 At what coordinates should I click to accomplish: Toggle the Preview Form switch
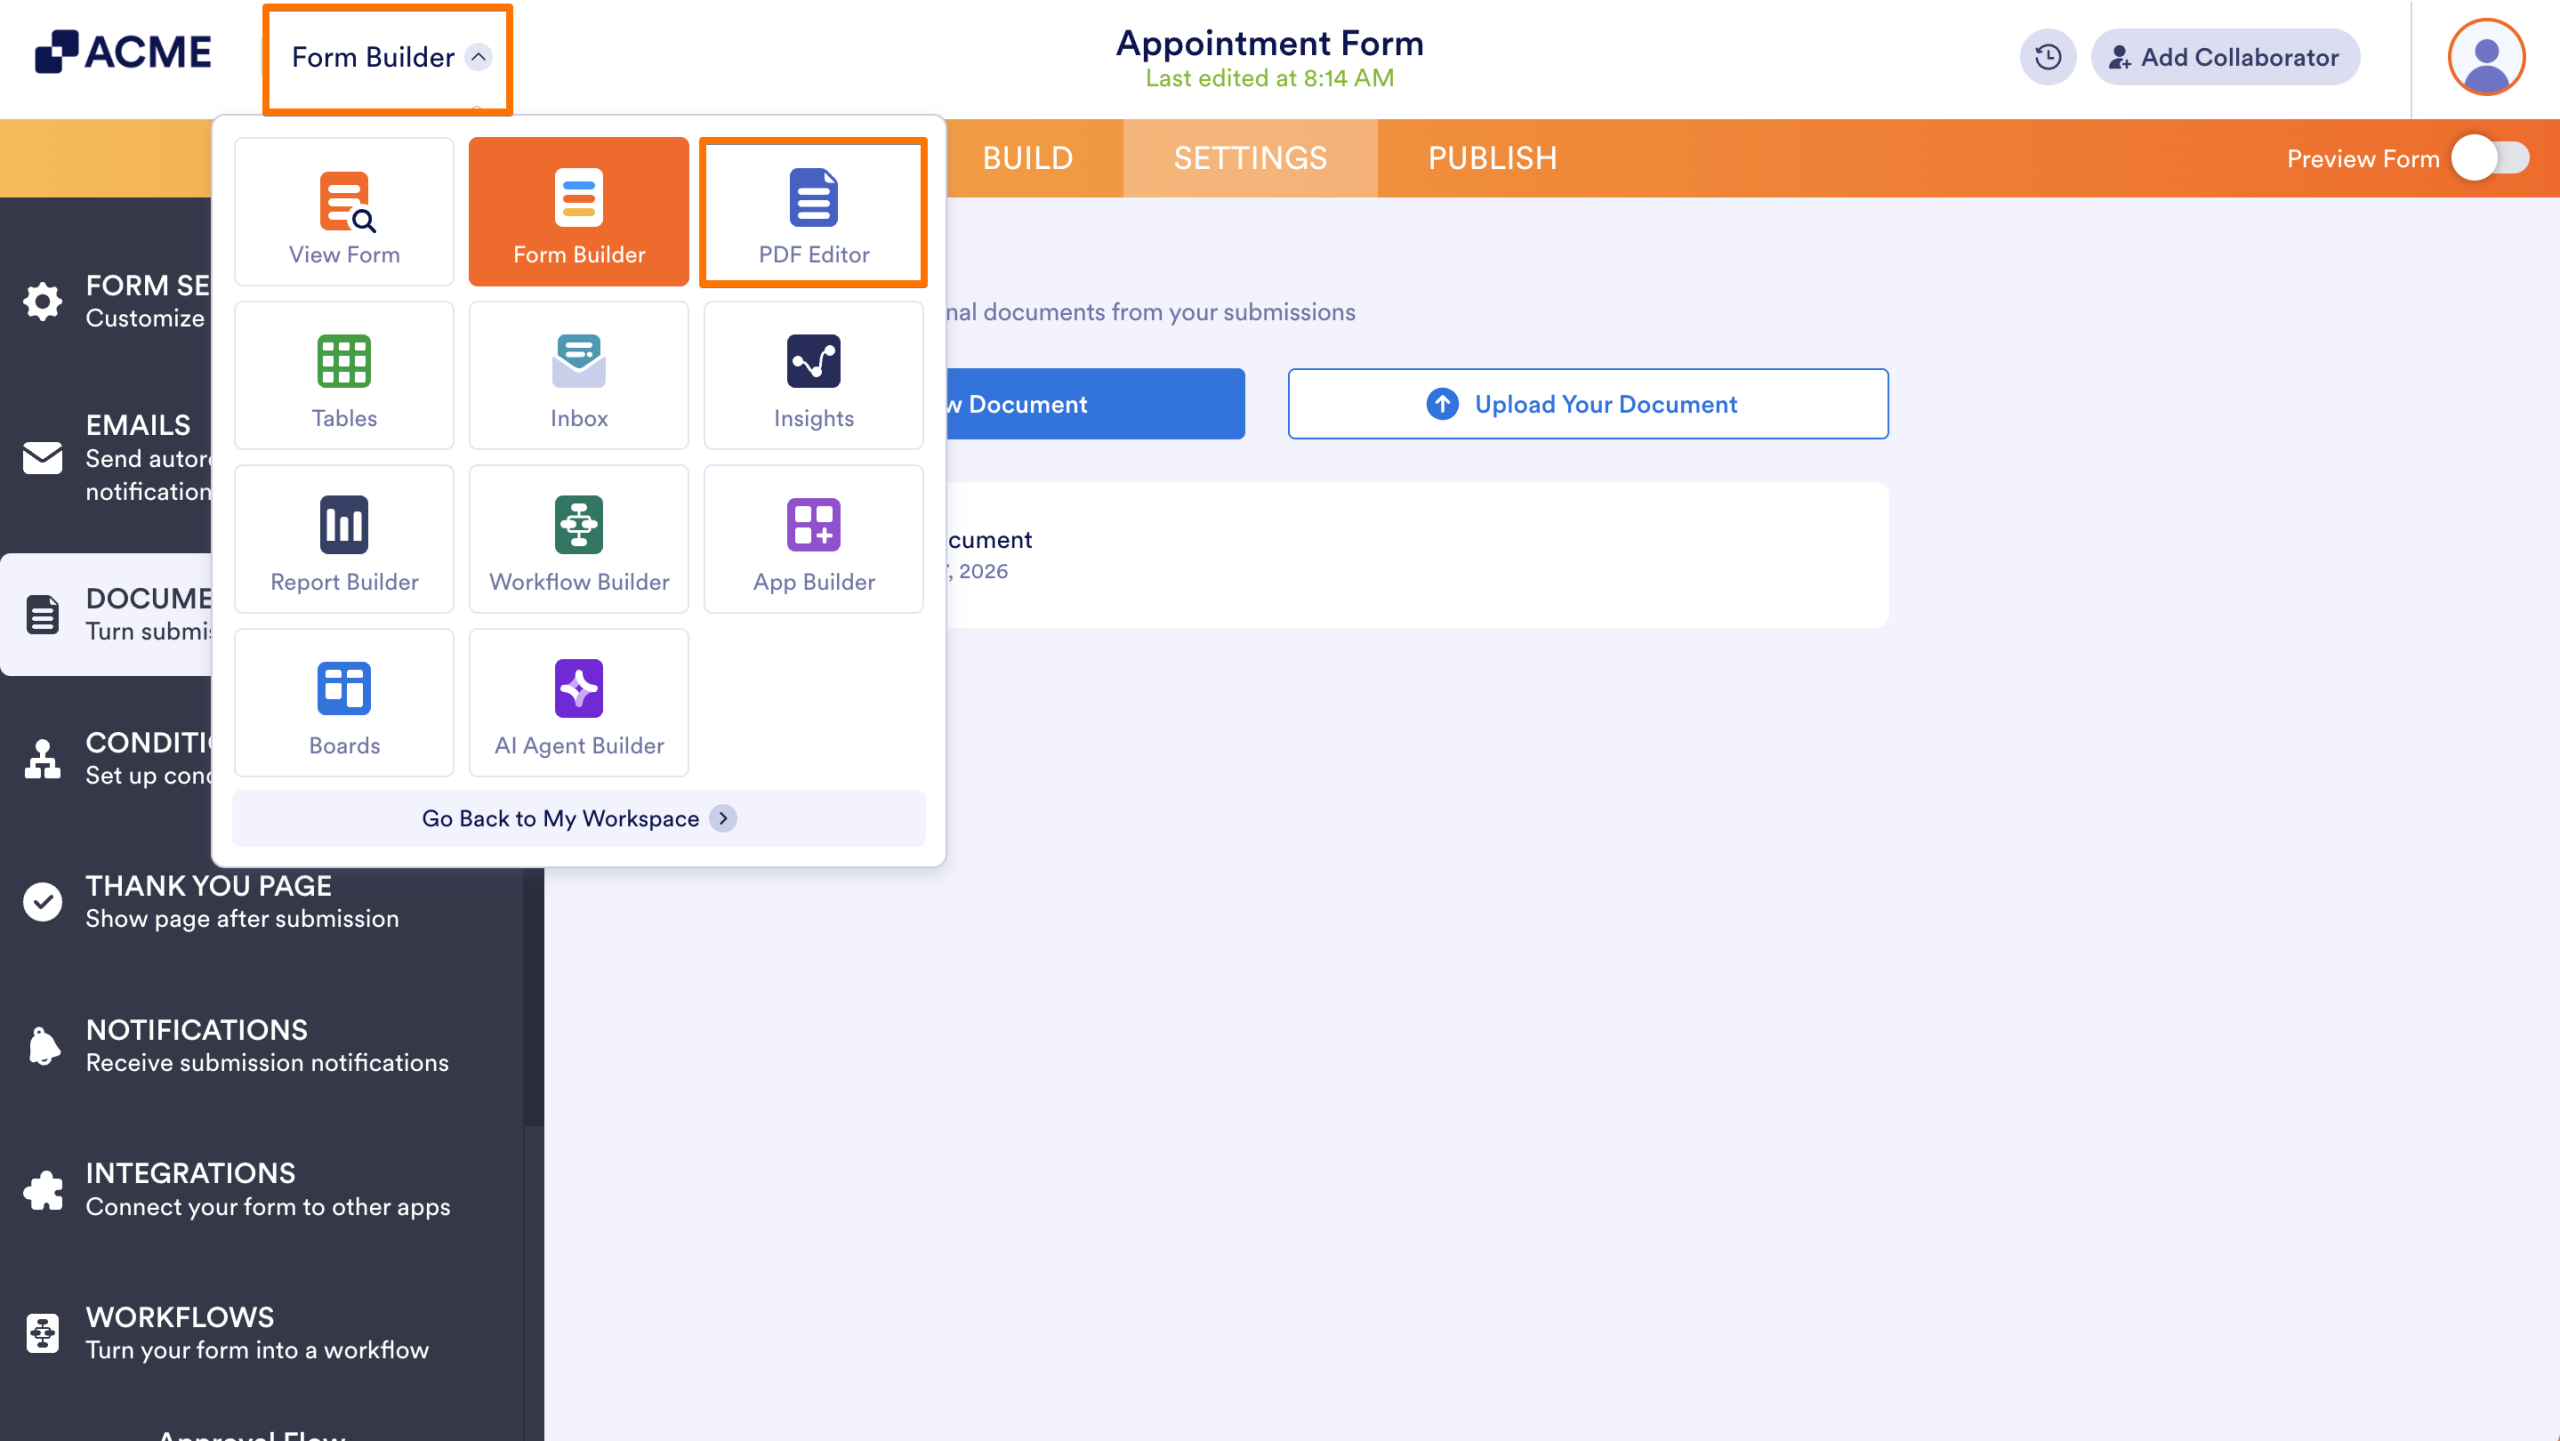(2491, 158)
